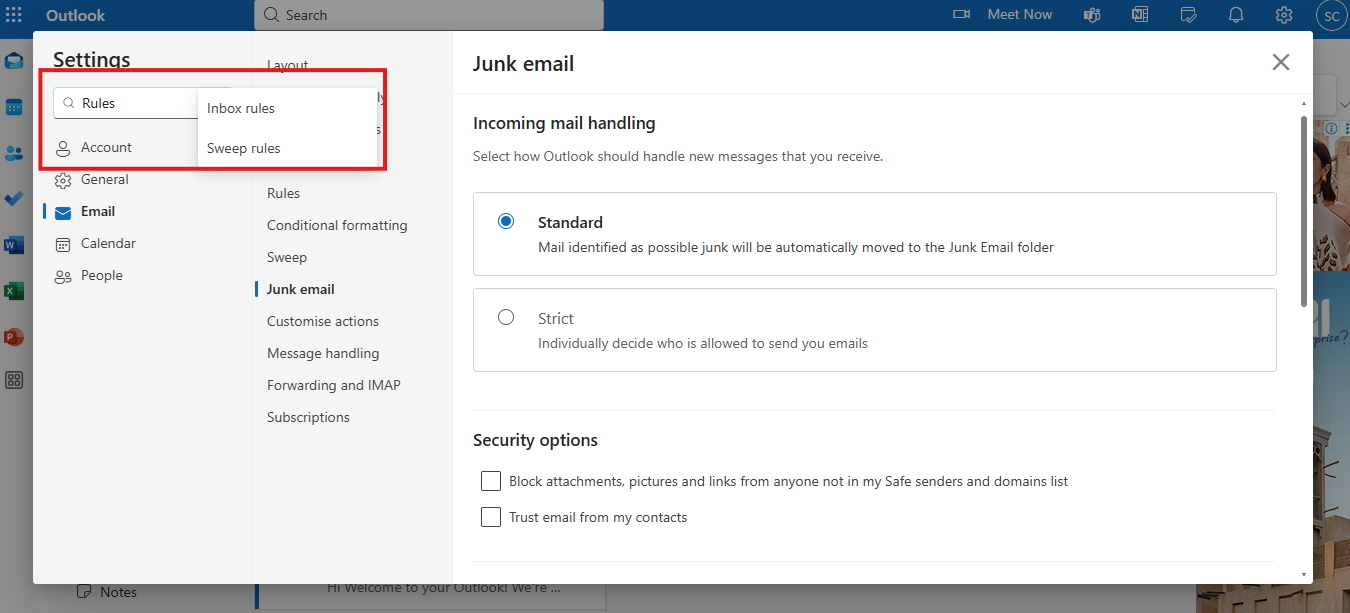
Task: Open the Rules email settings
Action: click(283, 193)
